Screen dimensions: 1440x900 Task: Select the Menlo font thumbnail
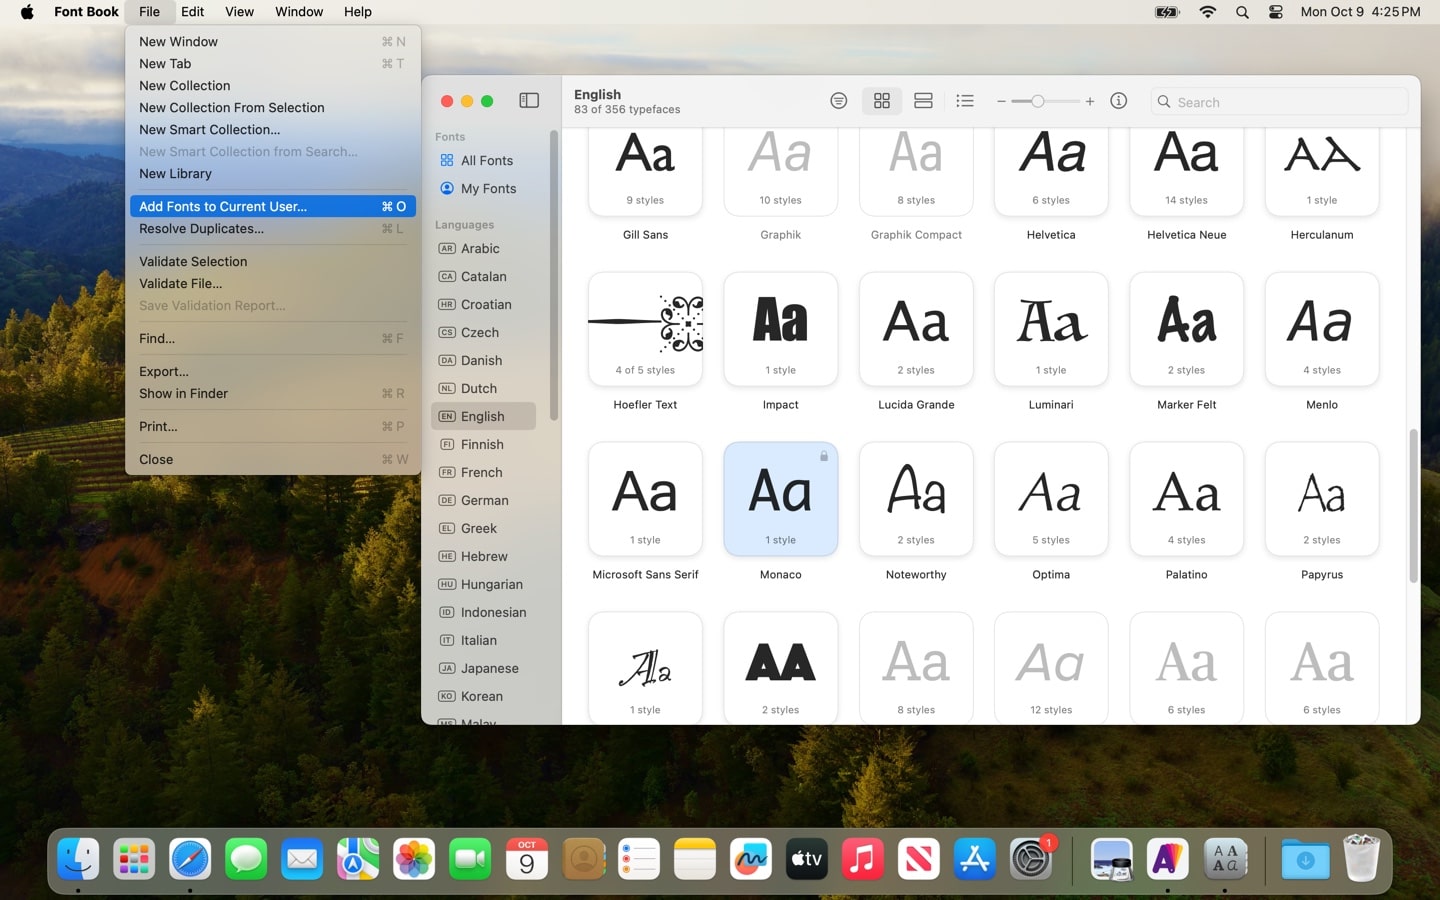(x=1322, y=329)
